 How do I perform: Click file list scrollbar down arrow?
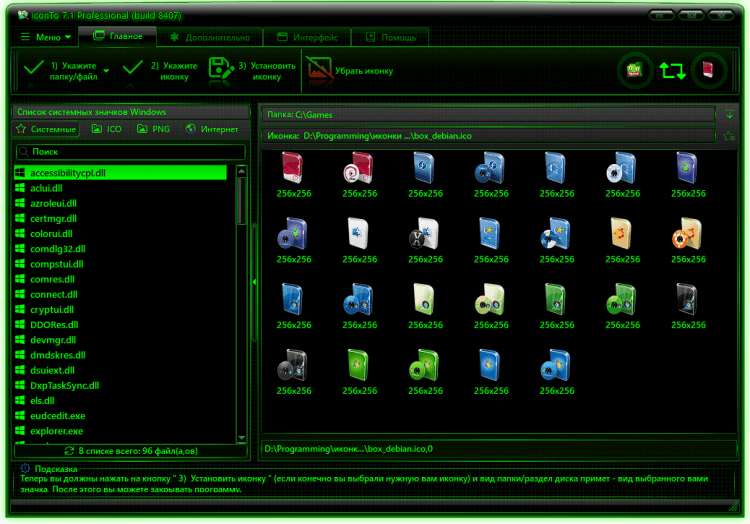click(x=242, y=437)
